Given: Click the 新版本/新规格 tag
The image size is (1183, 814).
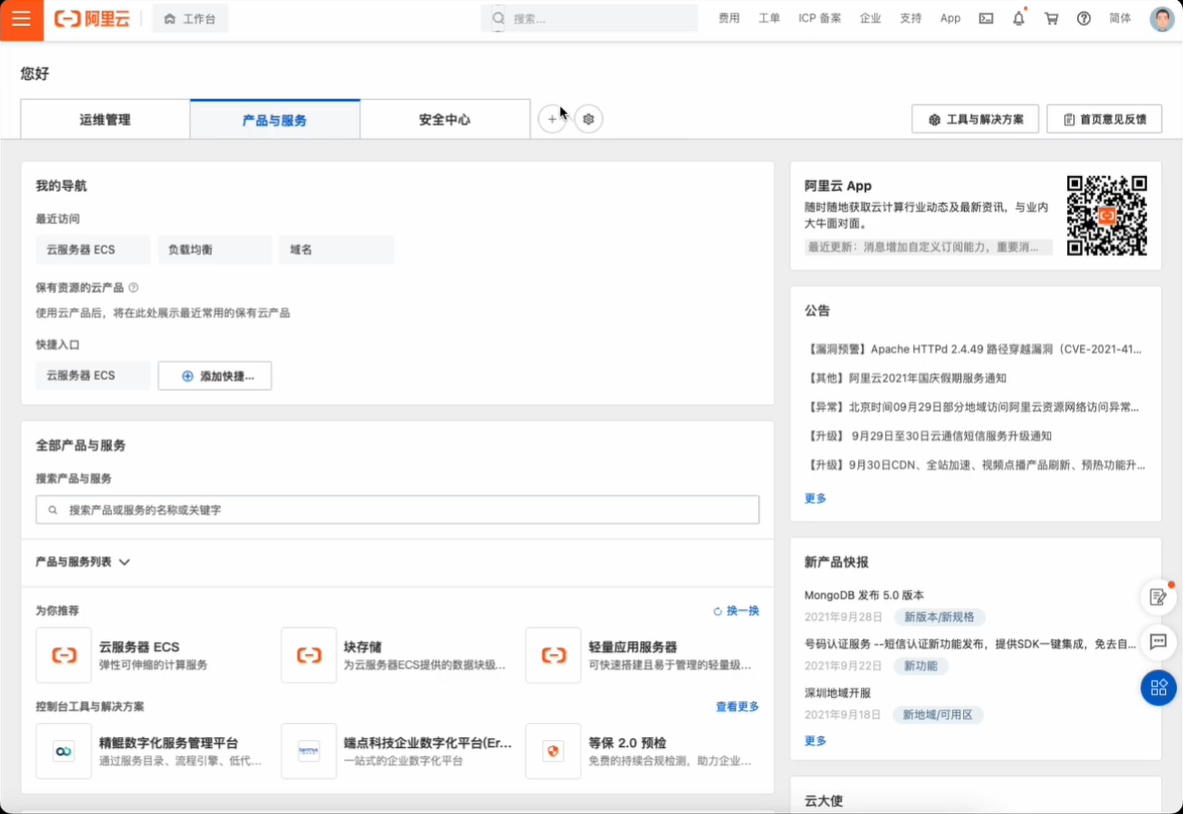Looking at the screenshot, I should [x=939, y=617].
